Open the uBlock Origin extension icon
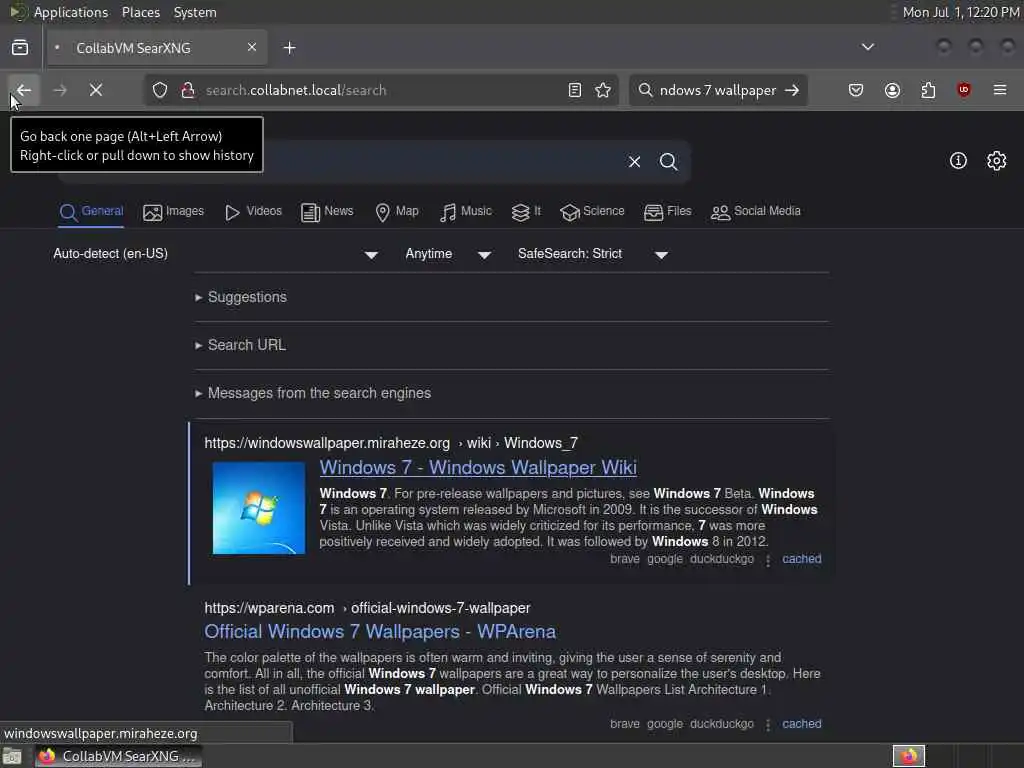This screenshot has width=1024, height=768. coord(964,90)
